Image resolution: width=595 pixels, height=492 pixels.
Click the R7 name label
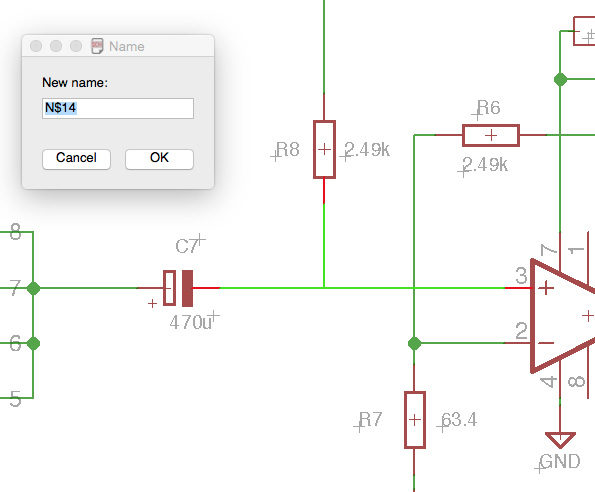(x=370, y=420)
